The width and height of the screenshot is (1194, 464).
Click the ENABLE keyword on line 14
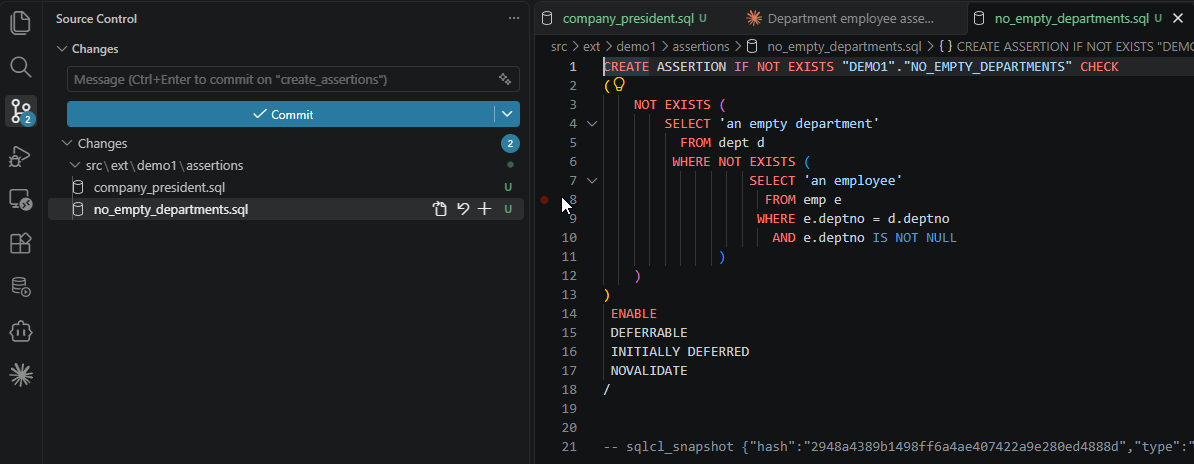coord(634,314)
